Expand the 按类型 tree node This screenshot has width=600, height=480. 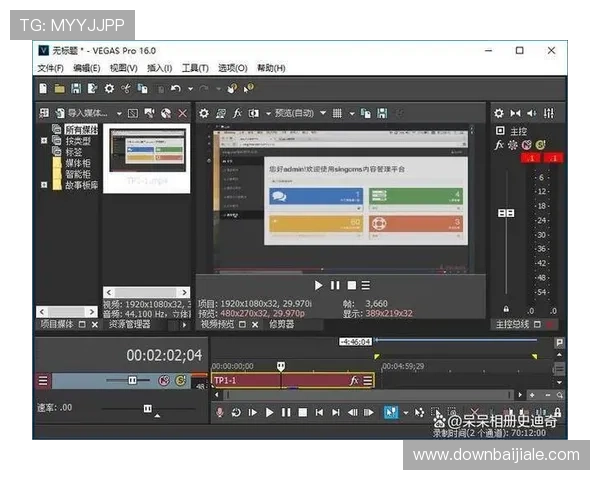(43, 141)
